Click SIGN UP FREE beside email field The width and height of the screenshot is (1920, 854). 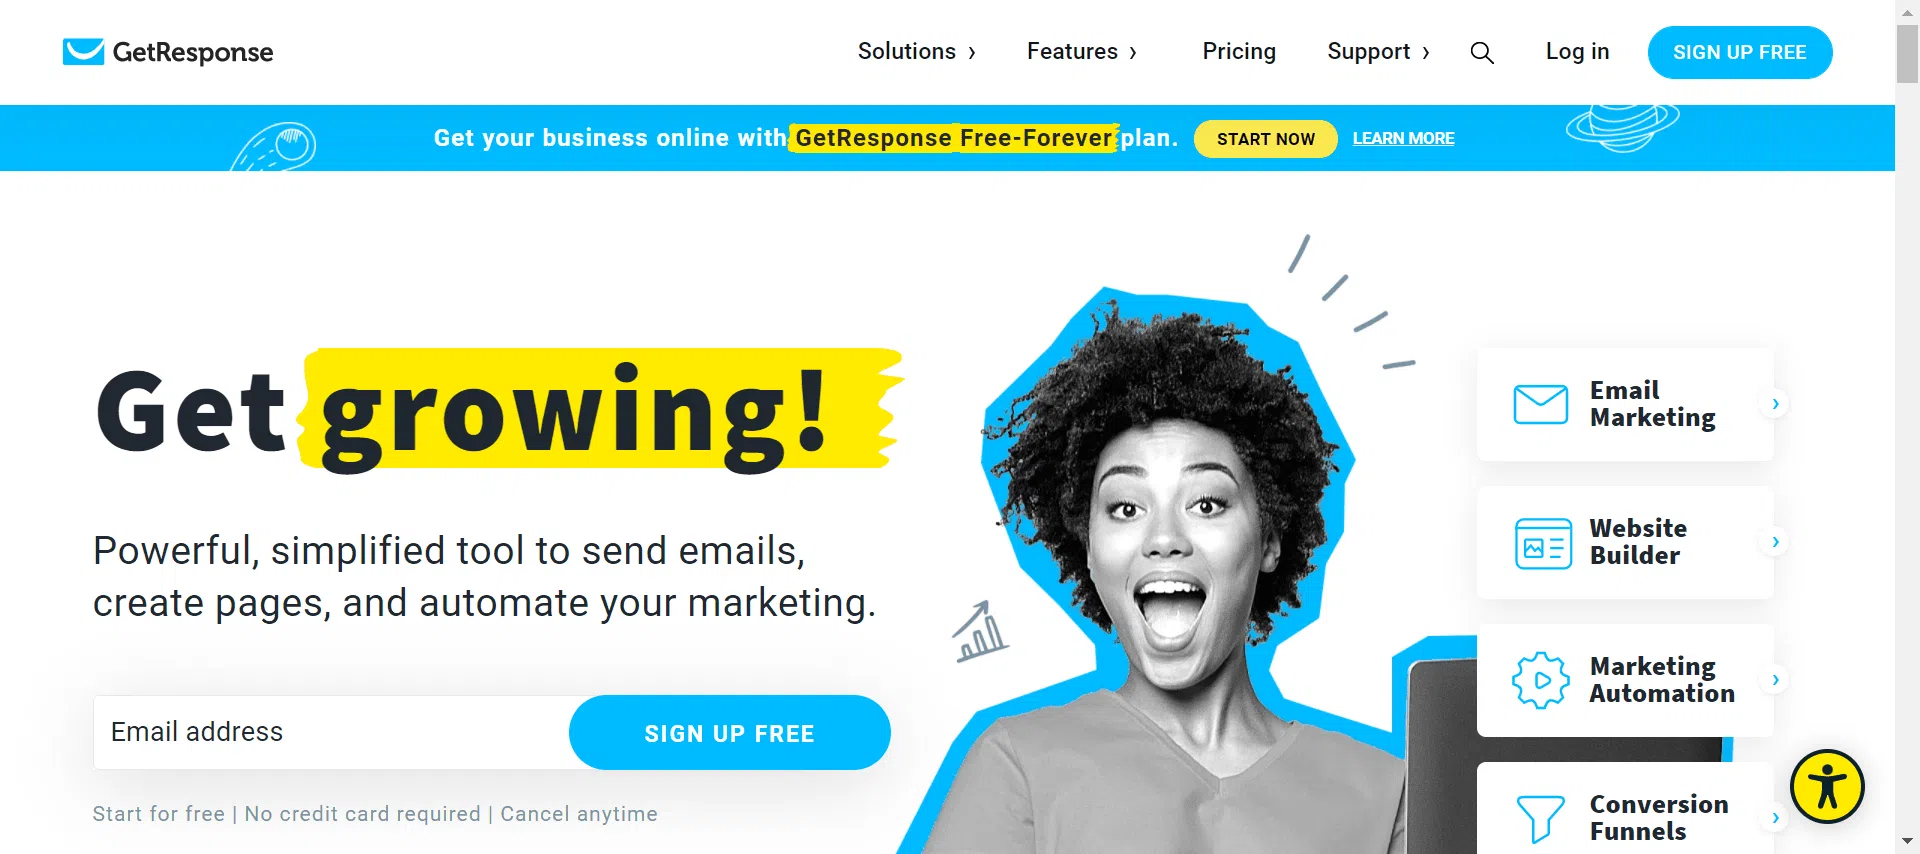click(x=729, y=733)
